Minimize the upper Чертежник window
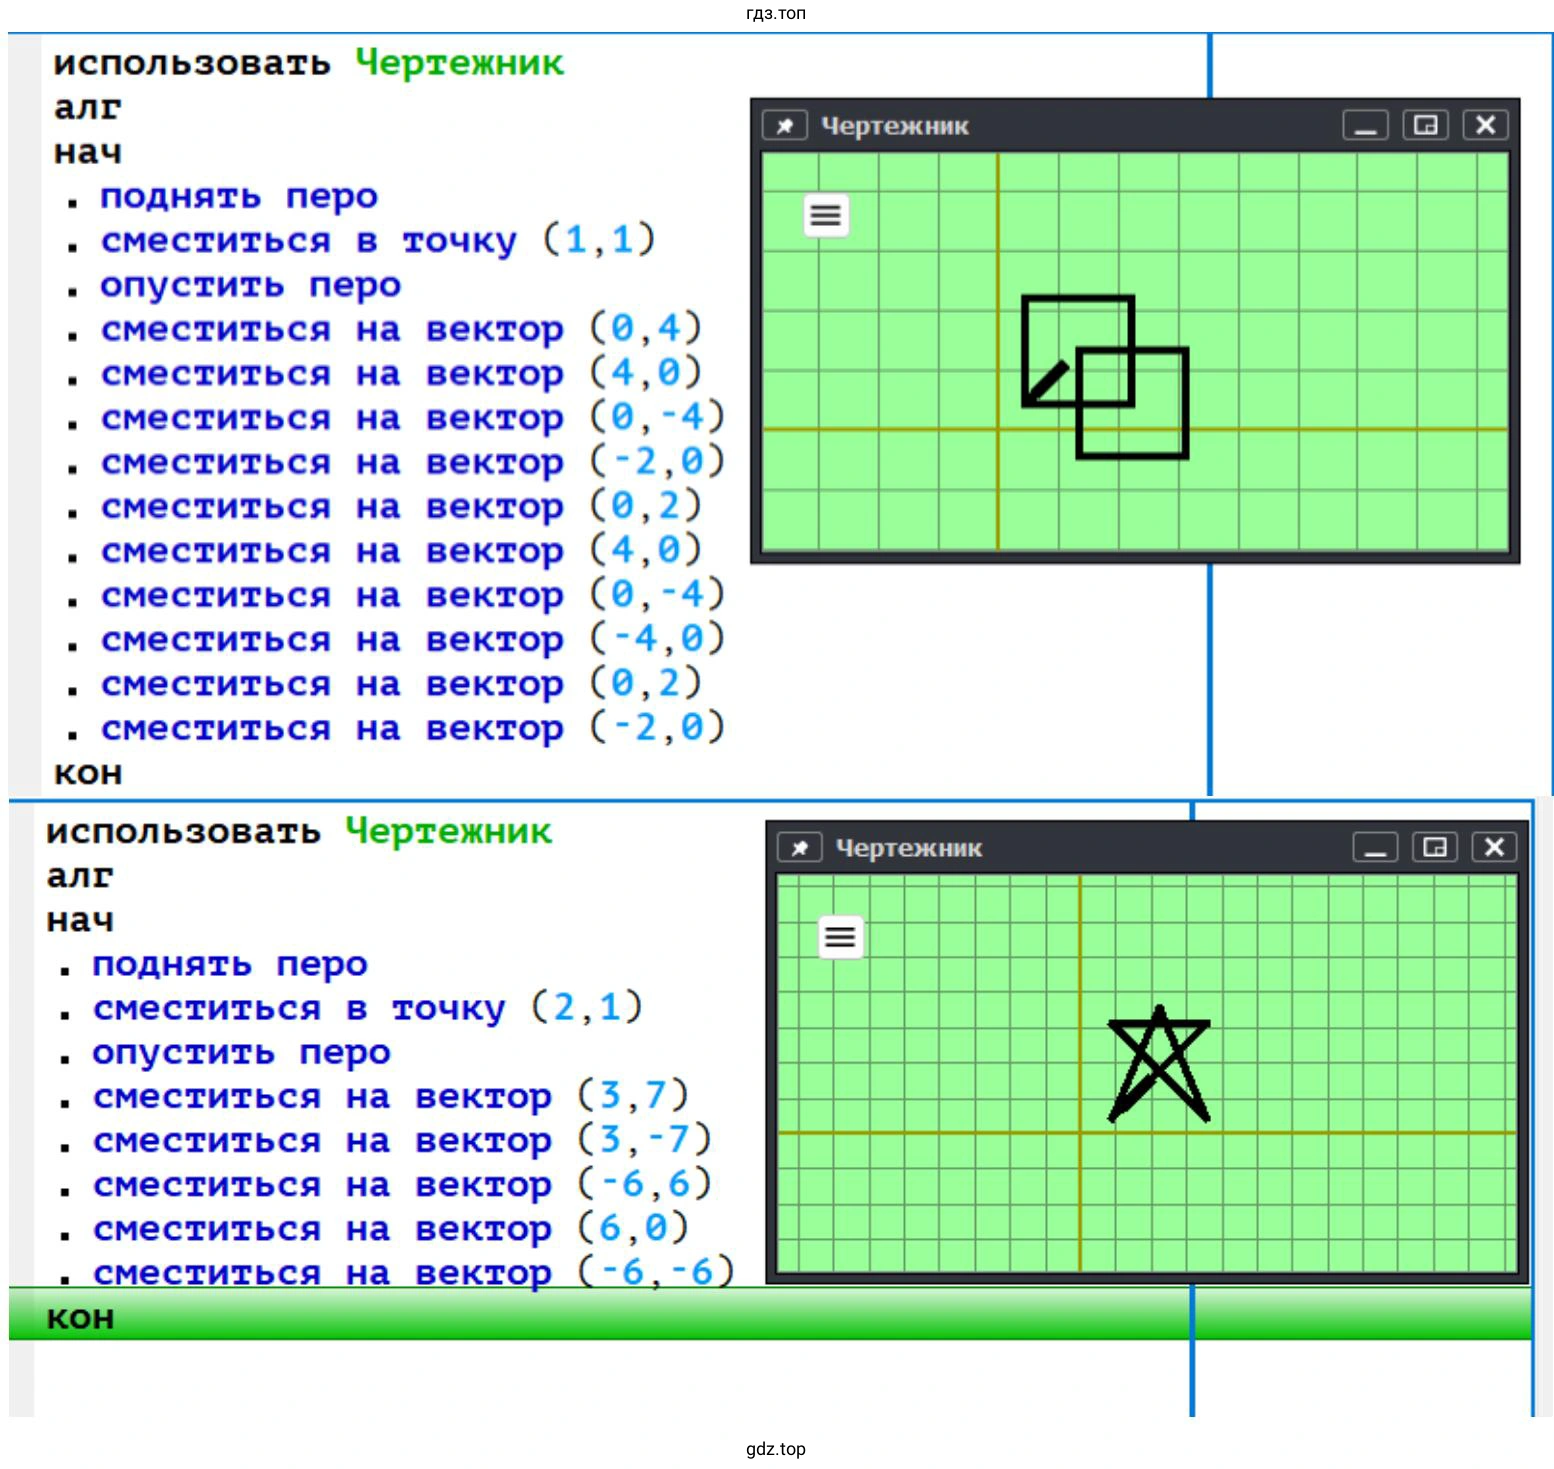 (x=1365, y=125)
